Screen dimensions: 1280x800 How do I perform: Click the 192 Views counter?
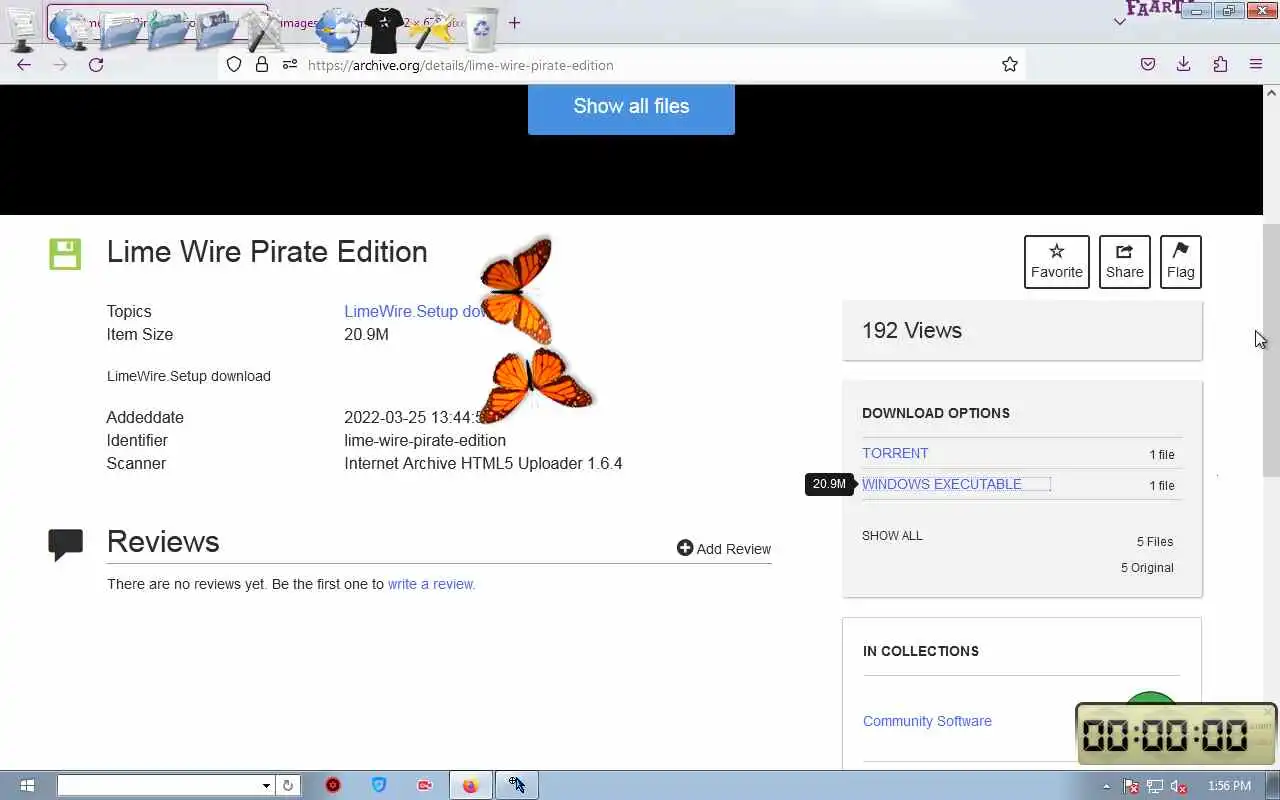[x=912, y=331]
